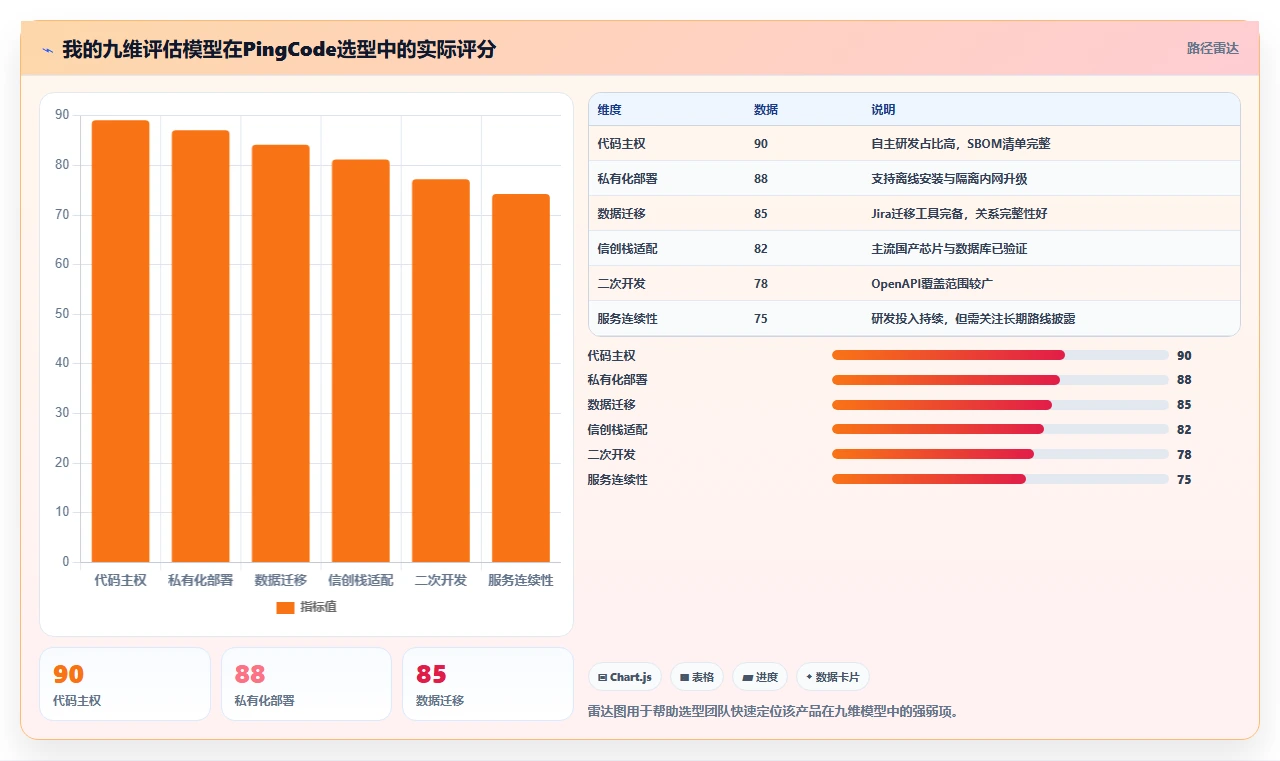Click the 服务连续性 x-axis label

(x=521, y=580)
